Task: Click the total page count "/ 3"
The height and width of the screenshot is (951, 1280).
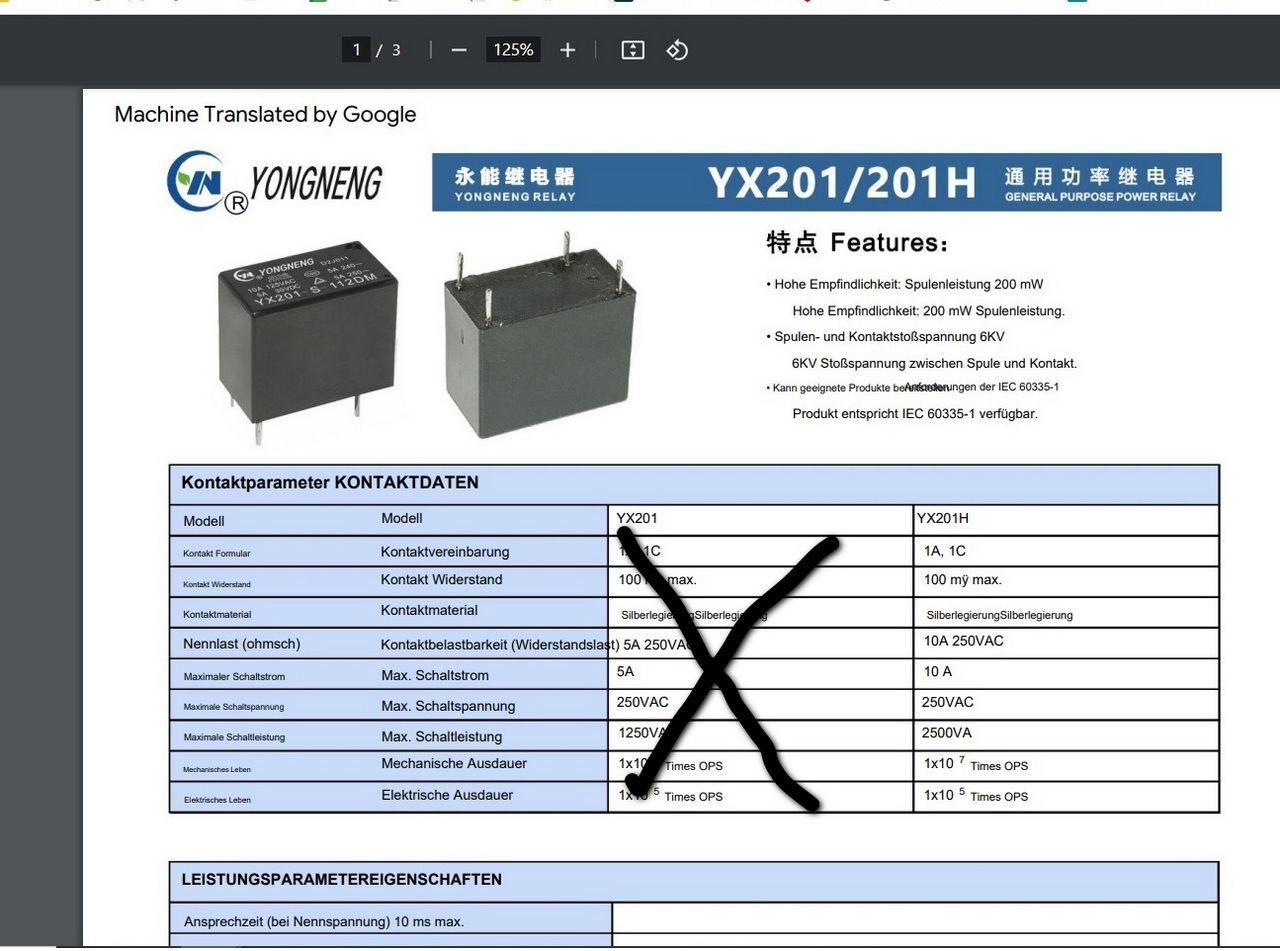Action: pos(389,50)
